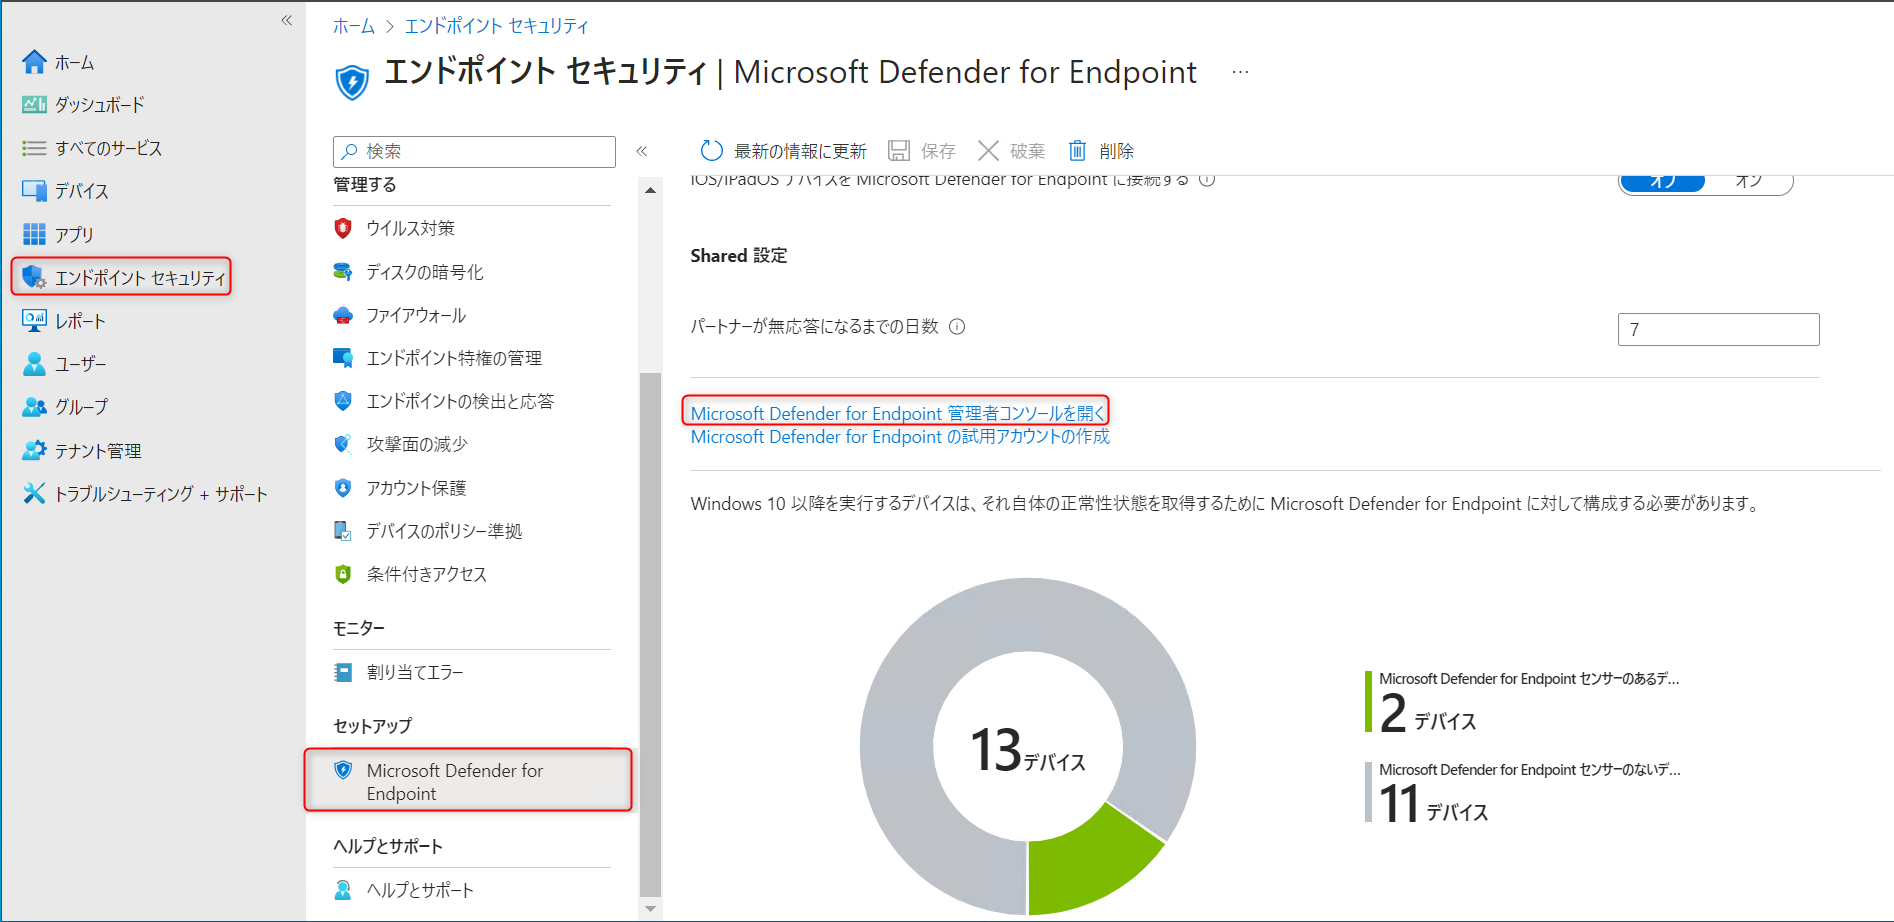Open the Dashboard (ダッシュボード) icon
Viewport: 1894px width, 922px height.
pos(34,105)
